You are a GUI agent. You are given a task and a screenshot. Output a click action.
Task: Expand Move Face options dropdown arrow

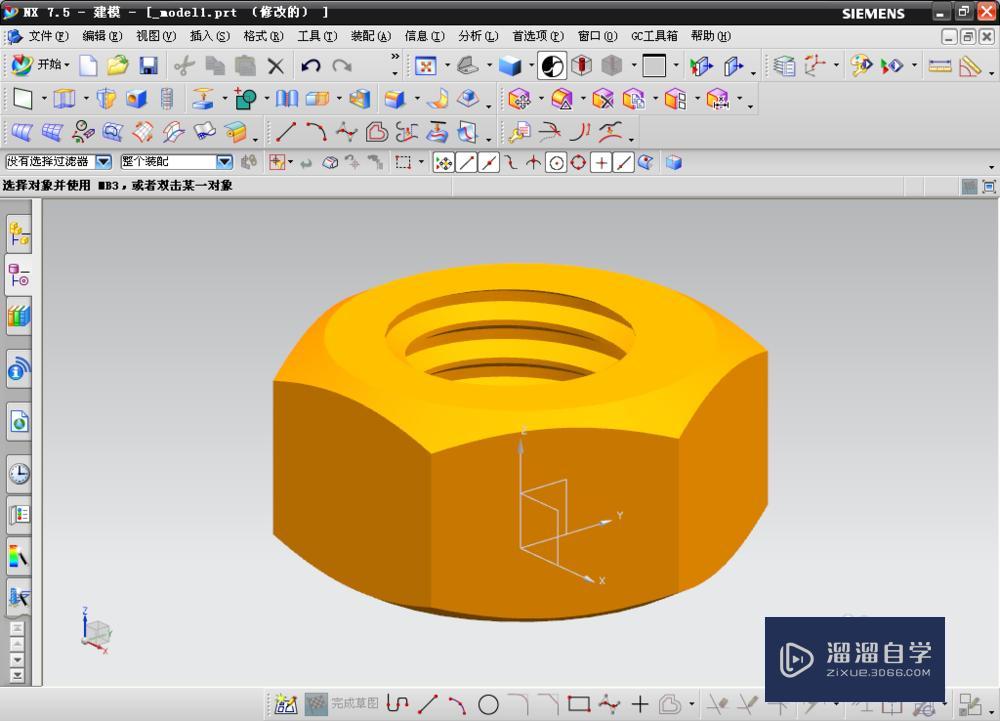(541, 99)
